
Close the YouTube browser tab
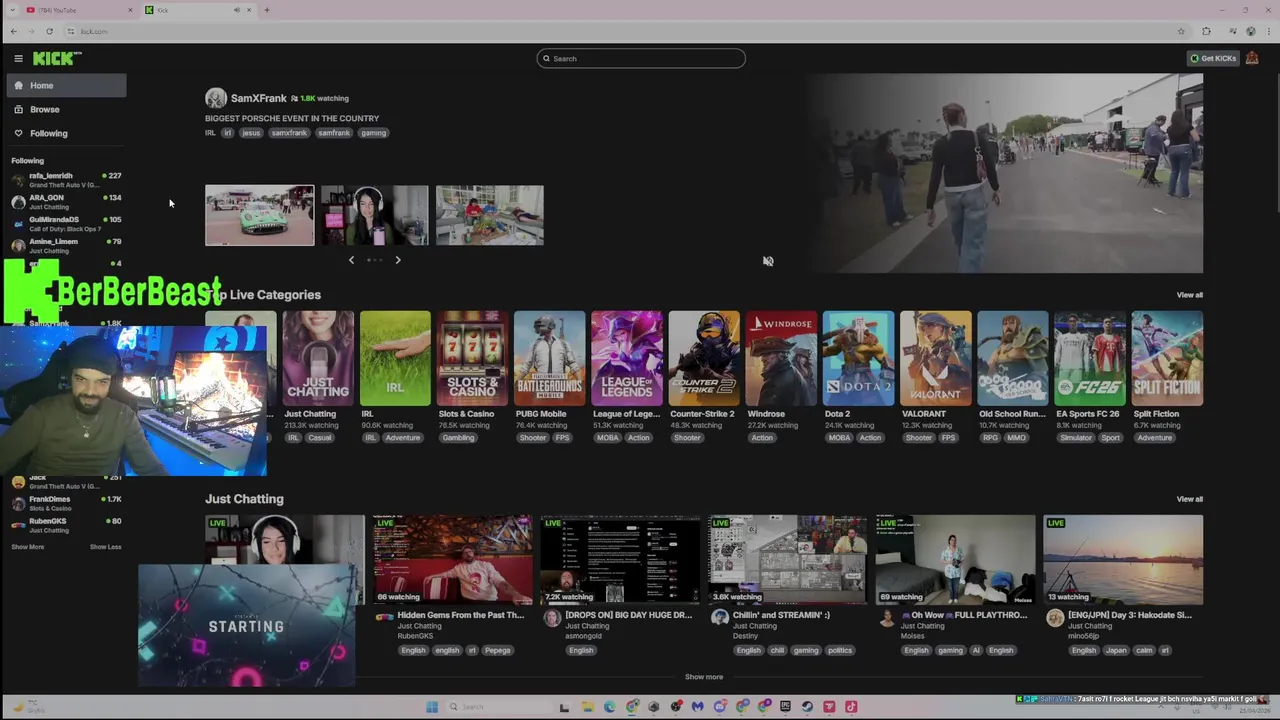point(130,10)
